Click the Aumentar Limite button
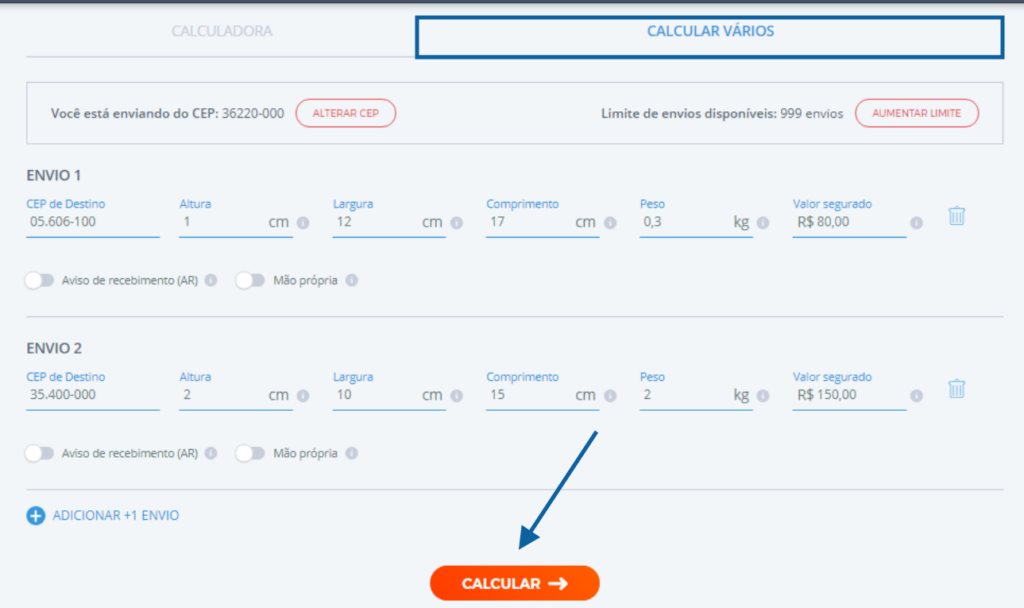Screen dimensions: 1024x608 click(916, 113)
